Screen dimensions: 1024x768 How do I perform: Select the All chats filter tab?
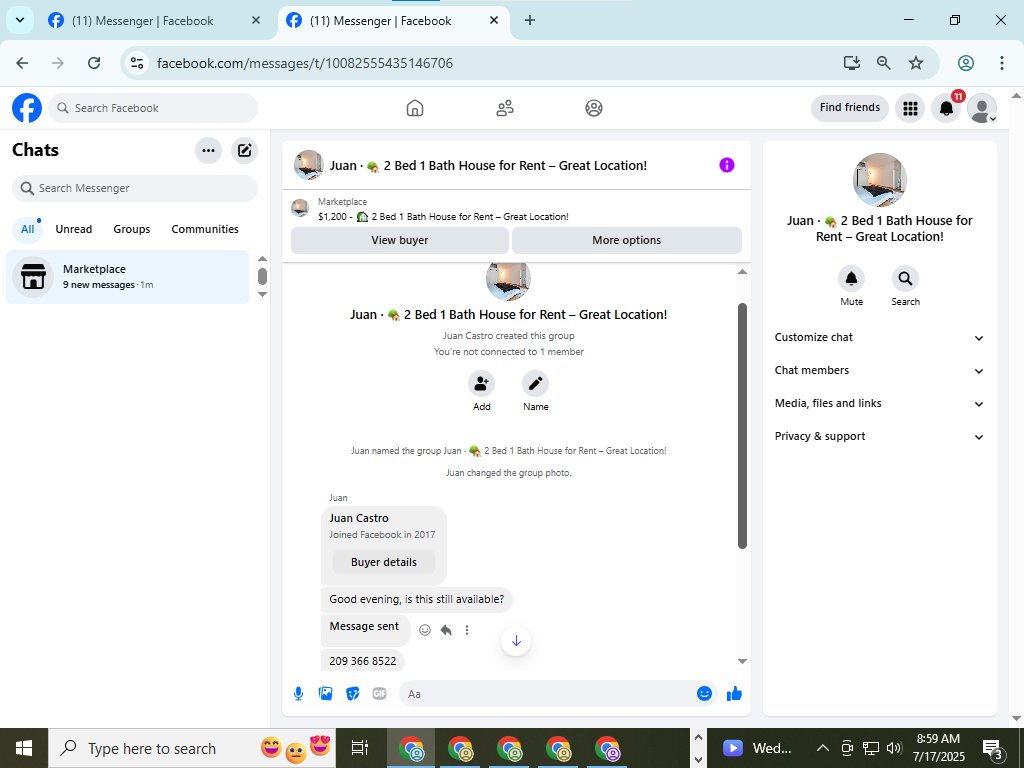(27, 229)
